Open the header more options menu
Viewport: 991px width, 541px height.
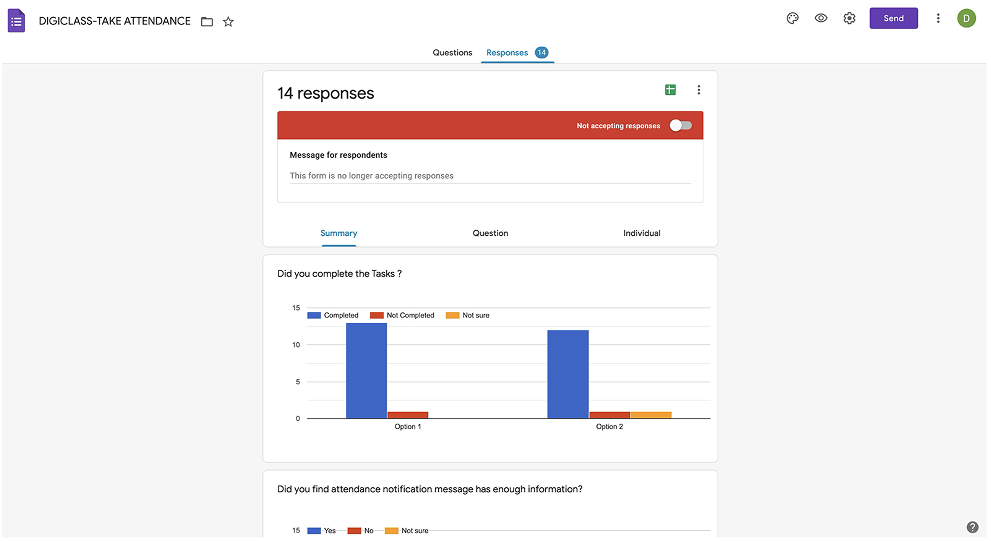click(938, 18)
